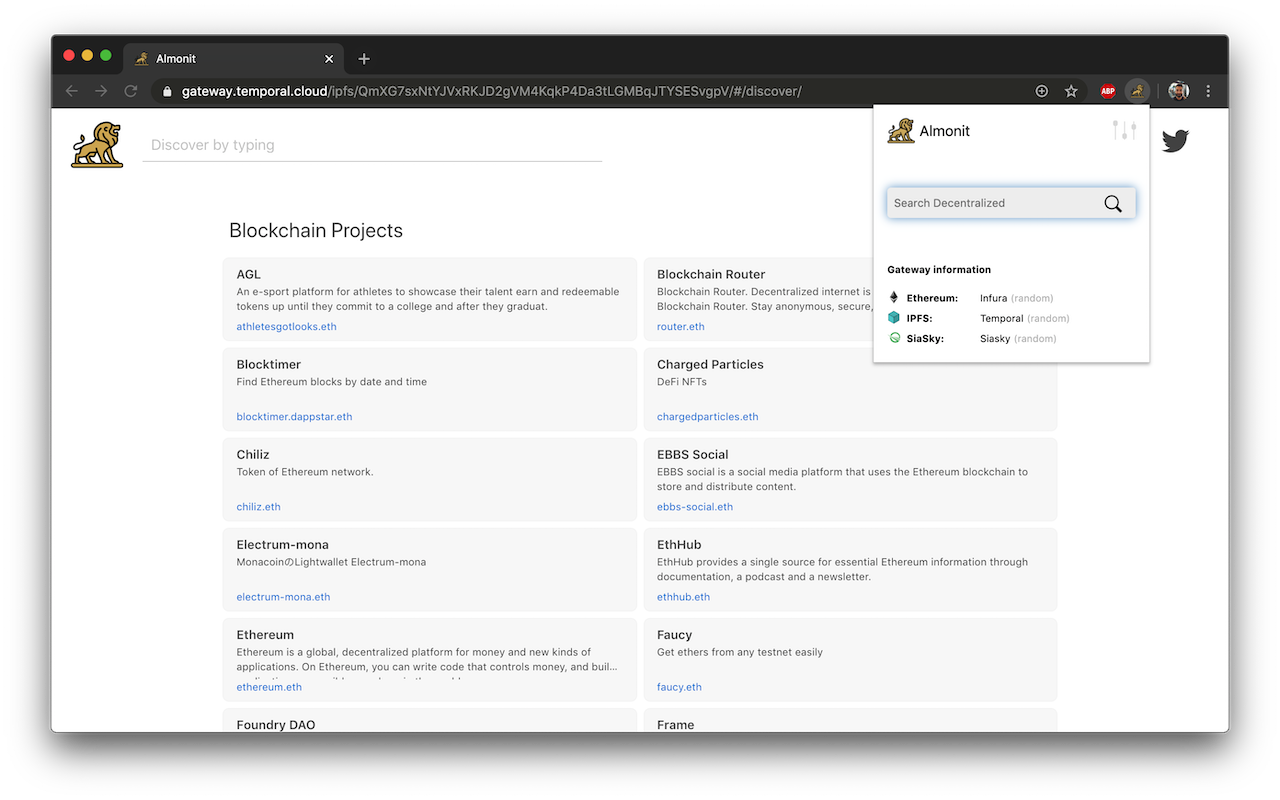Click the lion logo in the popup header
Image resolution: width=1280 pixels, height=800 pixels.
[x=901, y=131]
